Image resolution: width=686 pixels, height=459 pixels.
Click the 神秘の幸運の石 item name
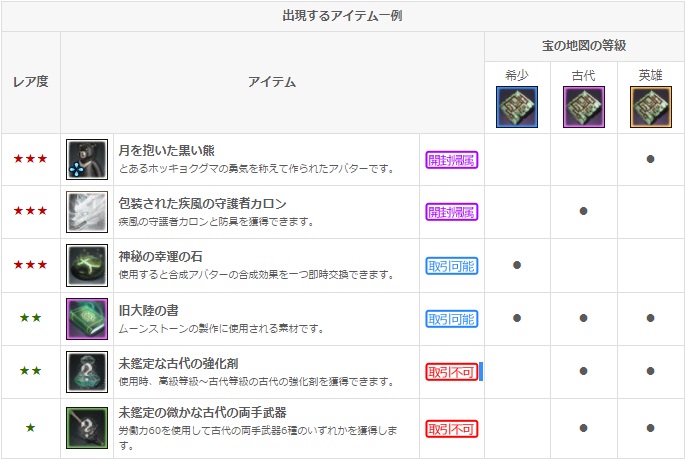(161, 256)
